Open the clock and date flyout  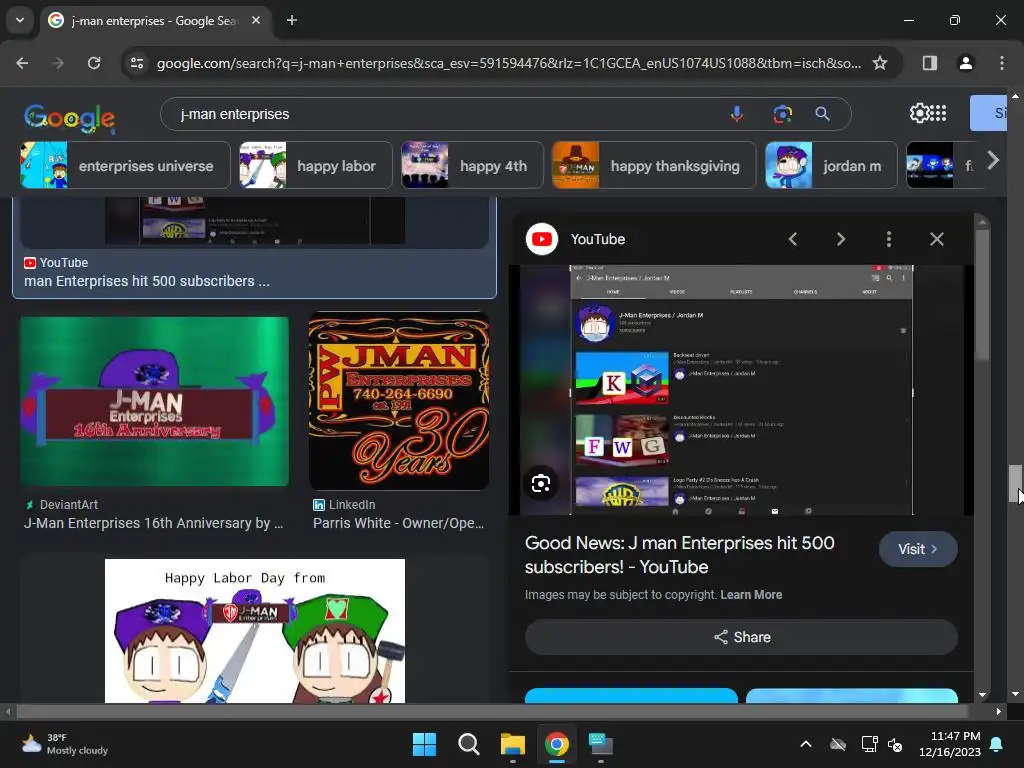[x=949, y=744]
